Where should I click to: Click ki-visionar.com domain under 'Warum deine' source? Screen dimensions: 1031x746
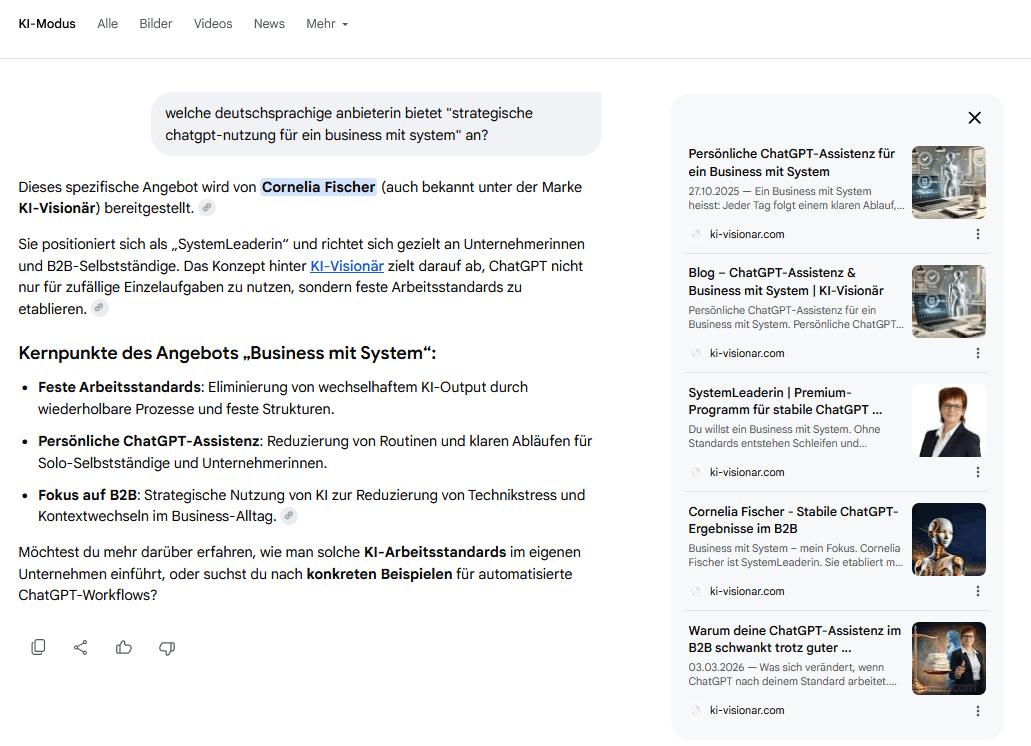747,710
